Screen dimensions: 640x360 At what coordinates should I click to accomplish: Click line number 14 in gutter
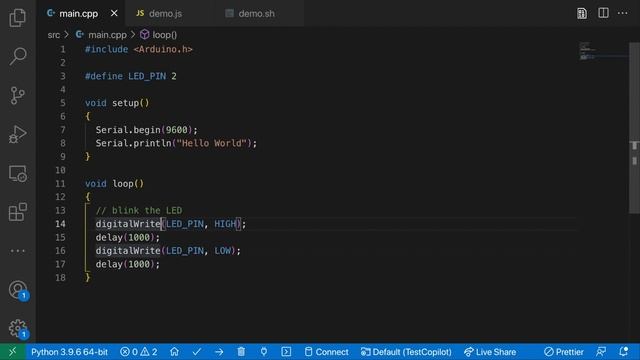(x=60, y=224)
